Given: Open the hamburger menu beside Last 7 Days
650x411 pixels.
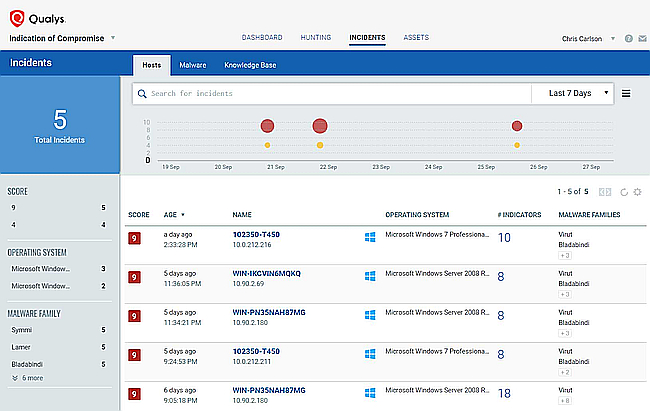Looking at the screenshot, I should click(x=626, y=94).
